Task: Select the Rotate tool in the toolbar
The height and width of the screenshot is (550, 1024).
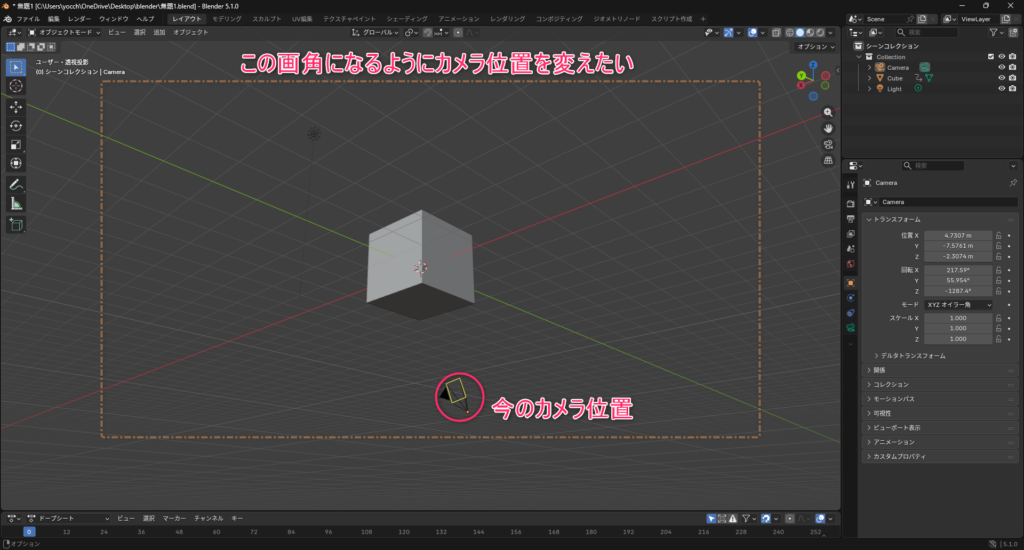Action: (16, 125)
